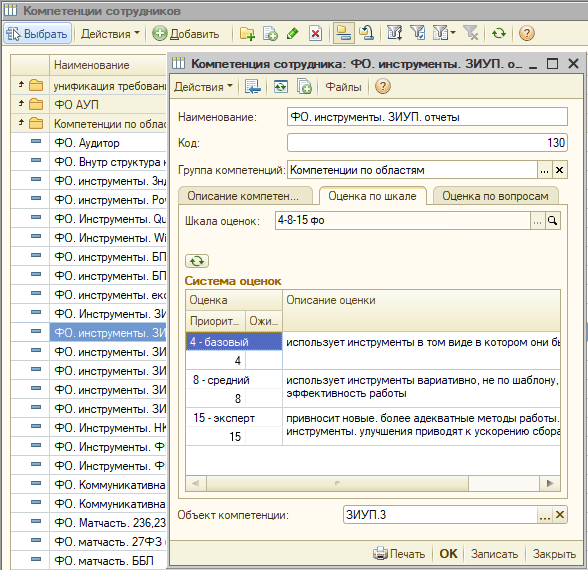This screenshot has width=588, height=570.
Task: Switch to Оценка по вопросам tab
Action: 495,196
